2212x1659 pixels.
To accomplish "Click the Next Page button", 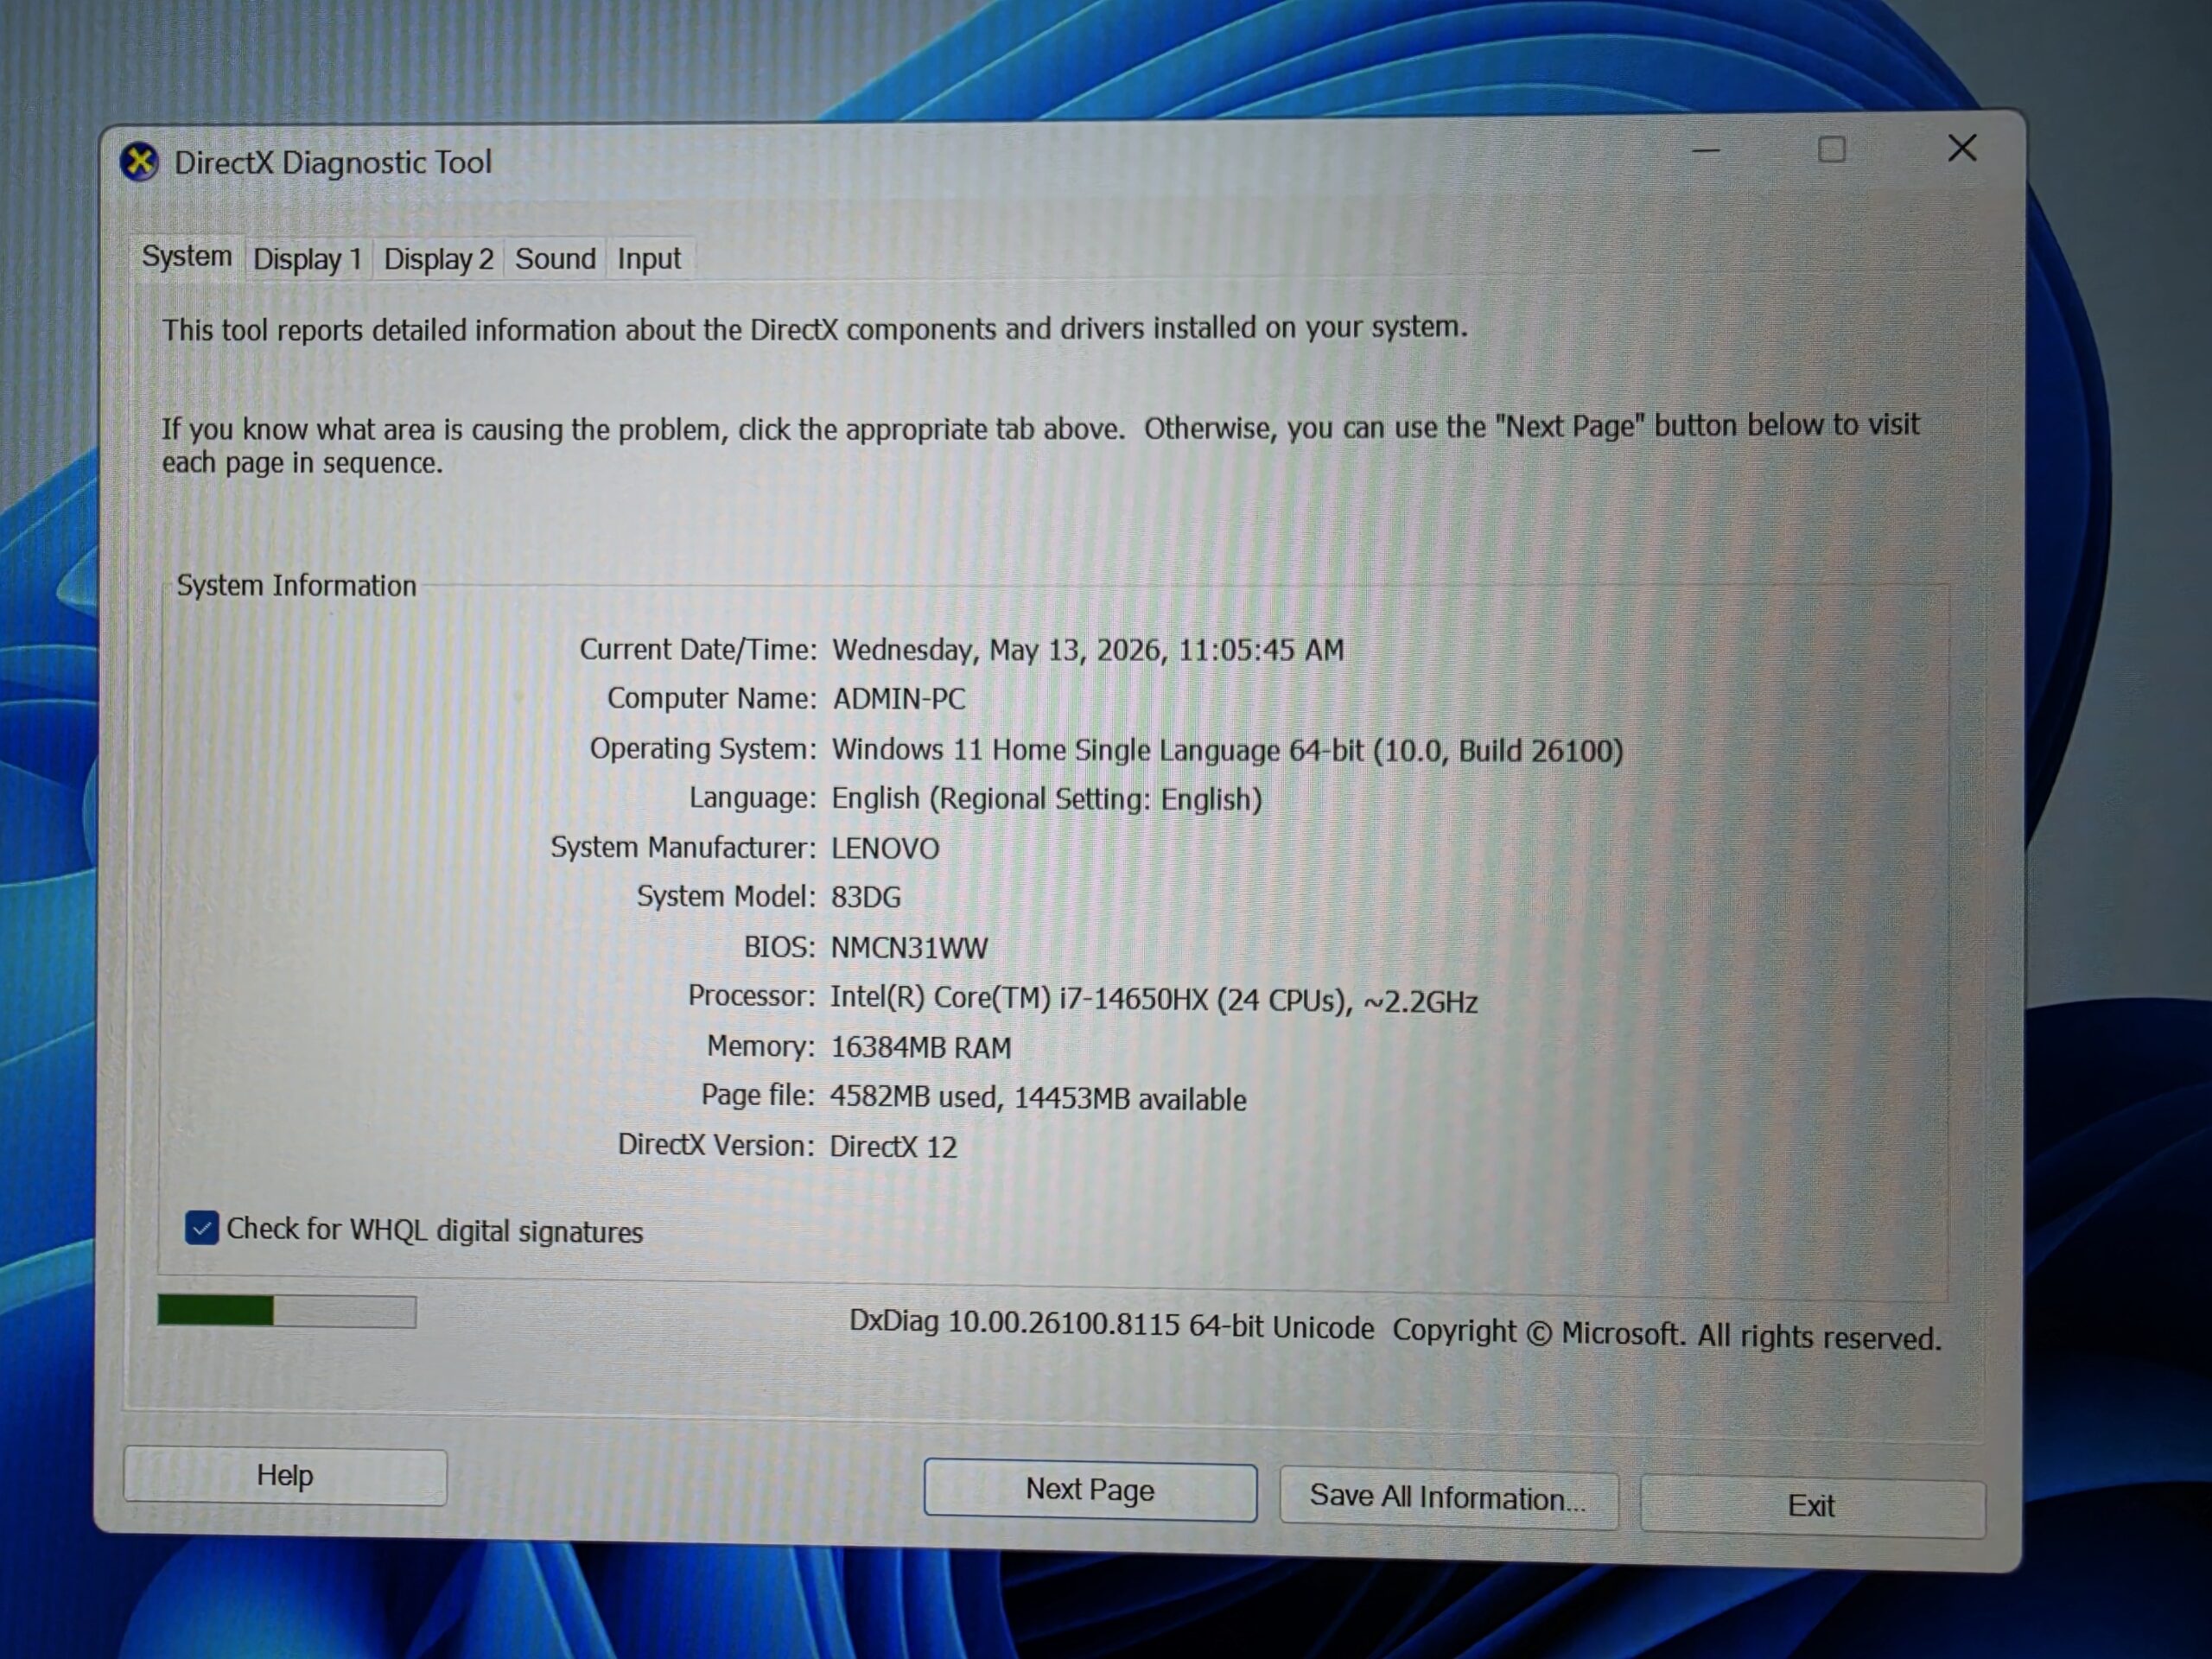I will pos(1090,1490).
